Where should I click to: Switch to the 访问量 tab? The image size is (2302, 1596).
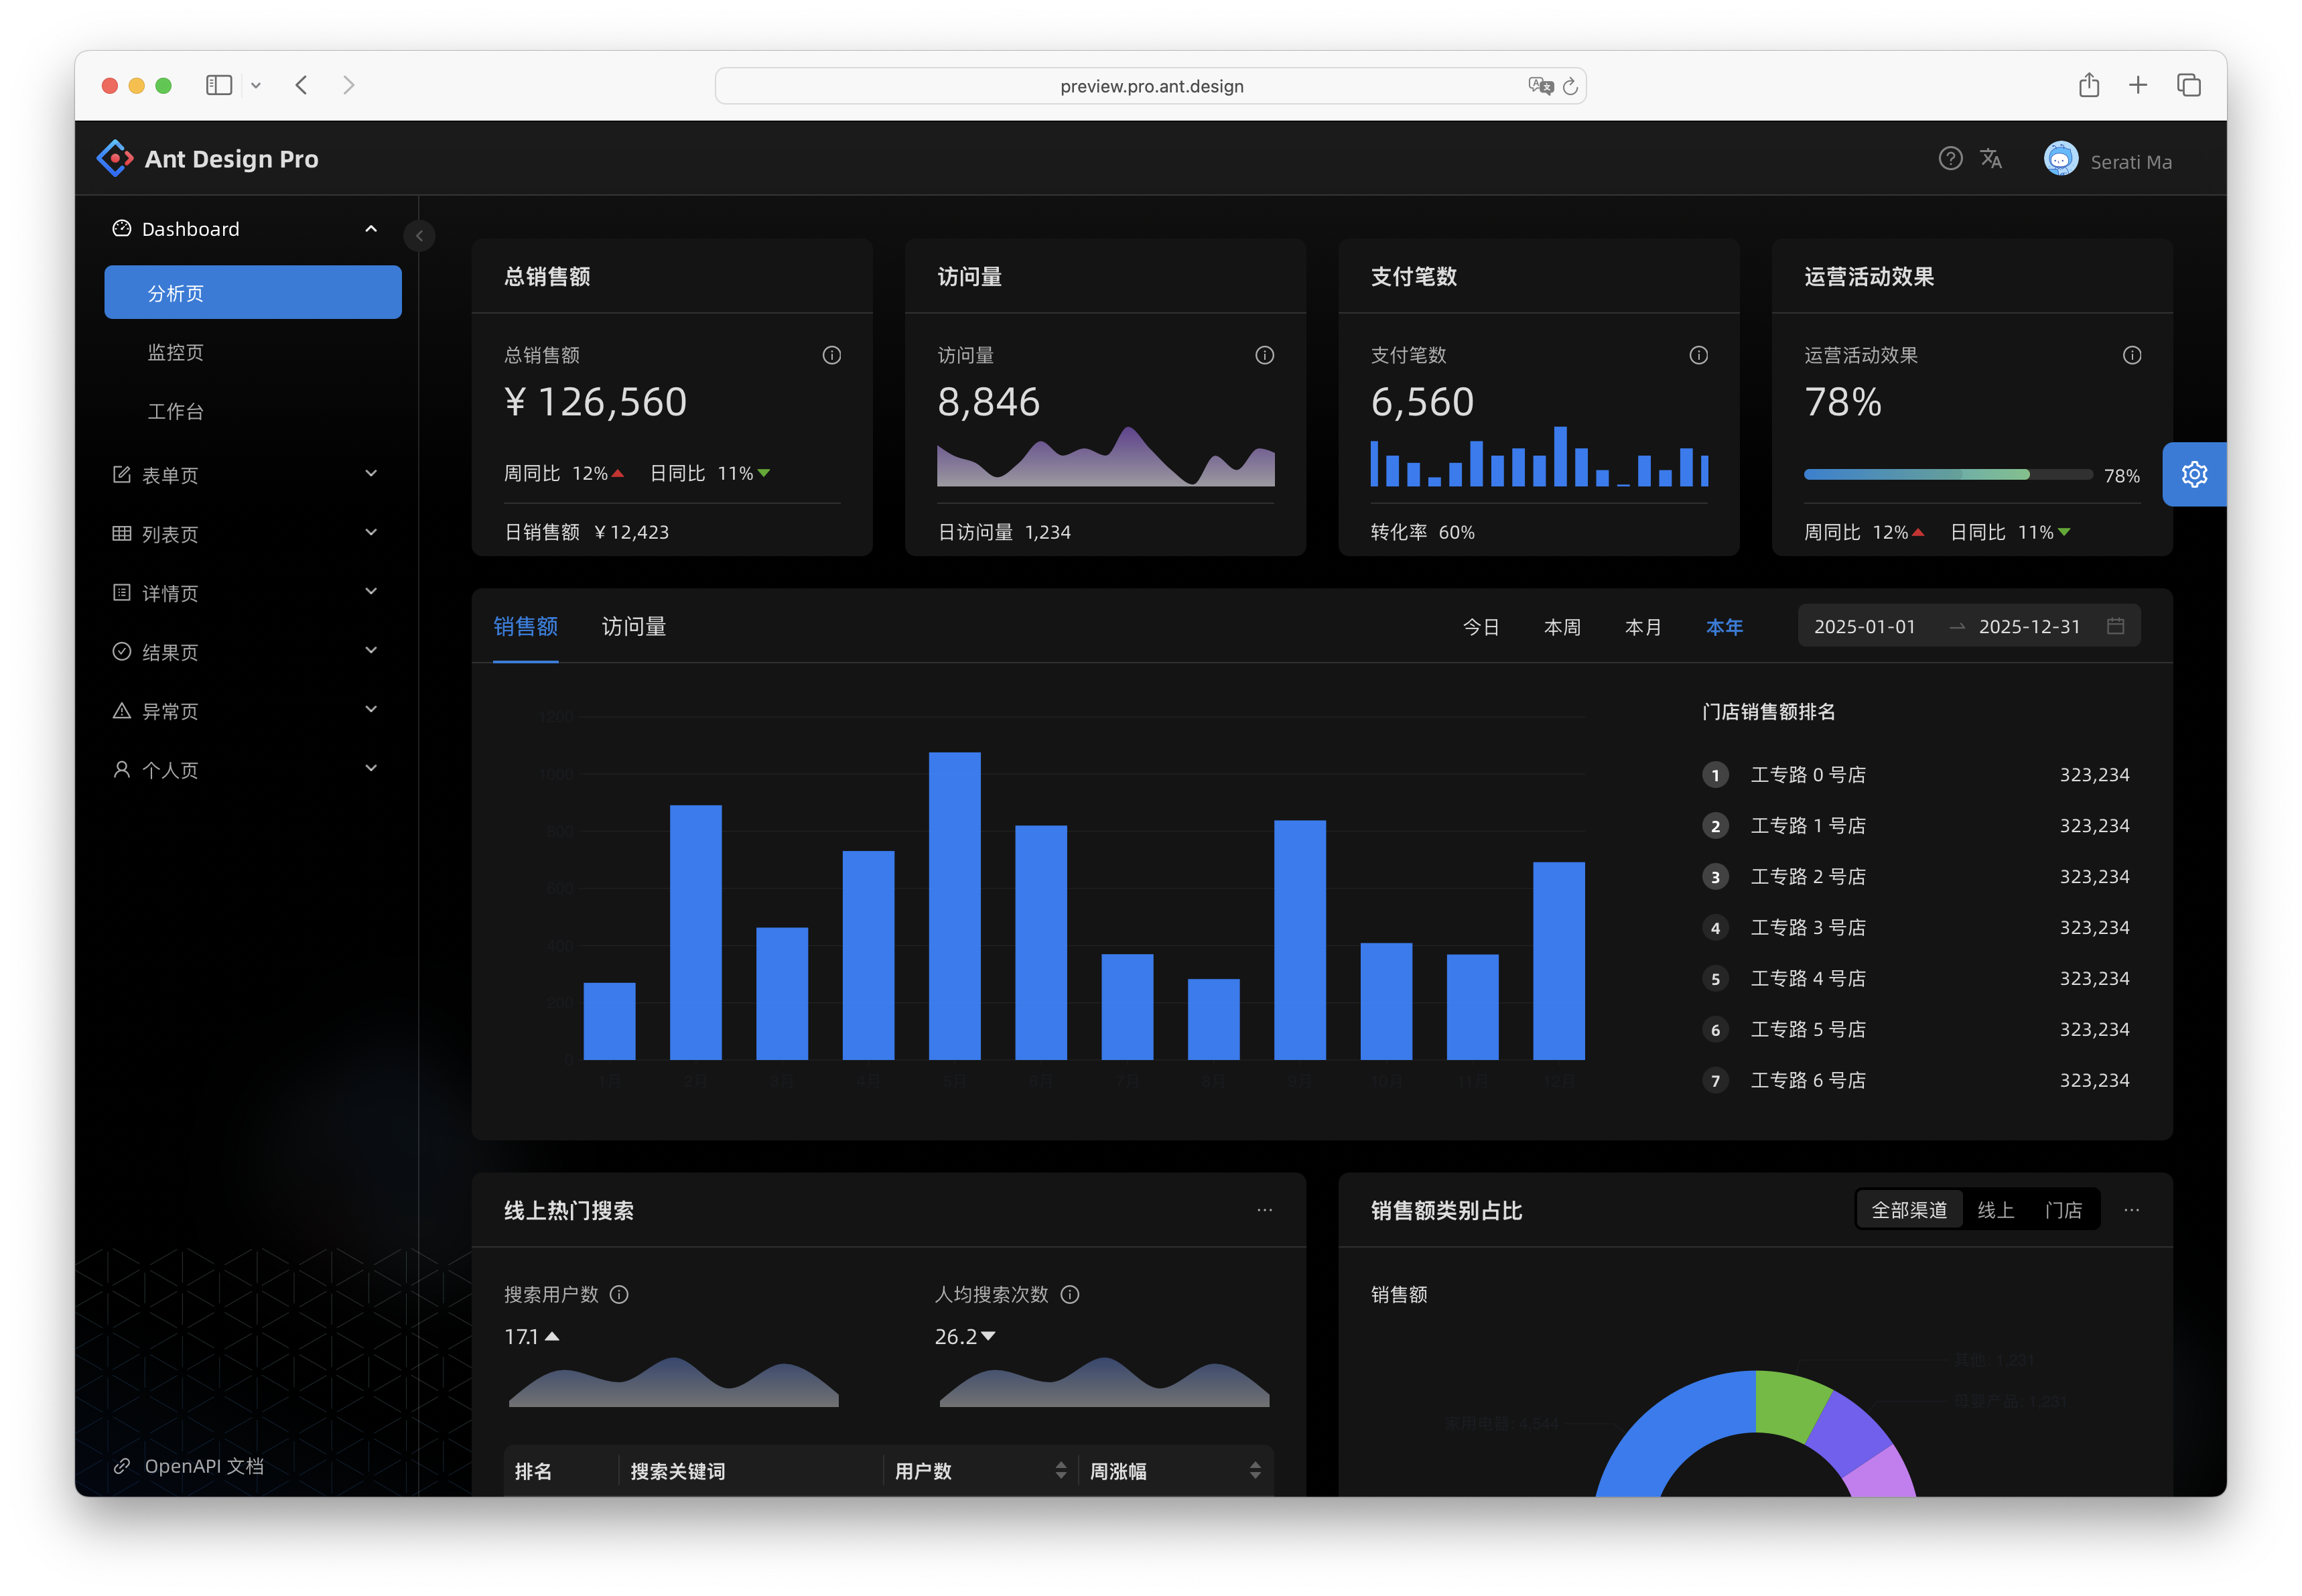[x=633, y=626]
